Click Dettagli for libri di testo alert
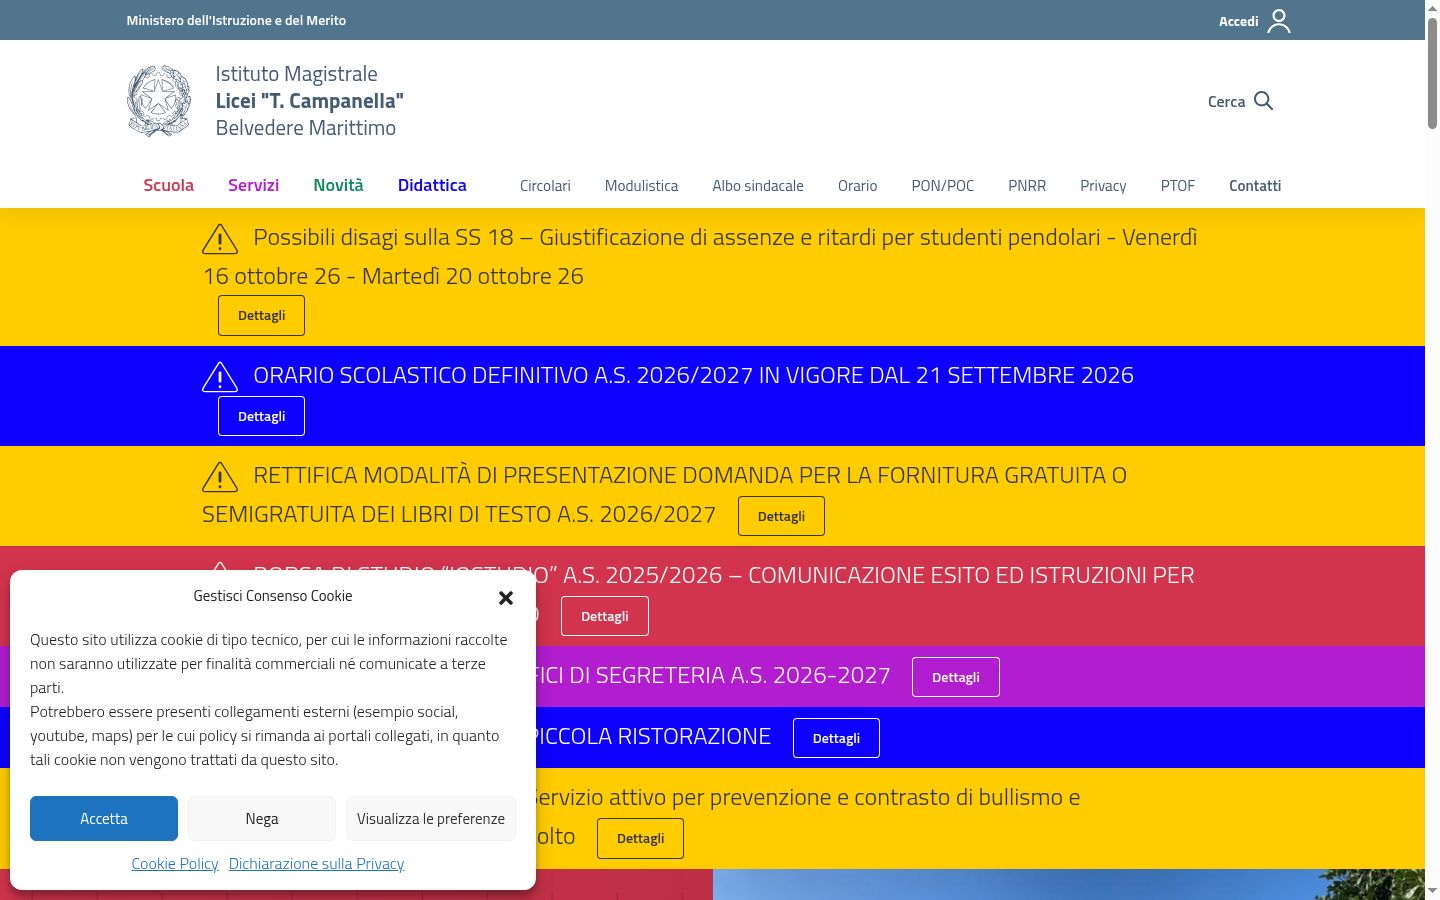This screenshot has height=900, width=1440. click(x=781, y=517)
